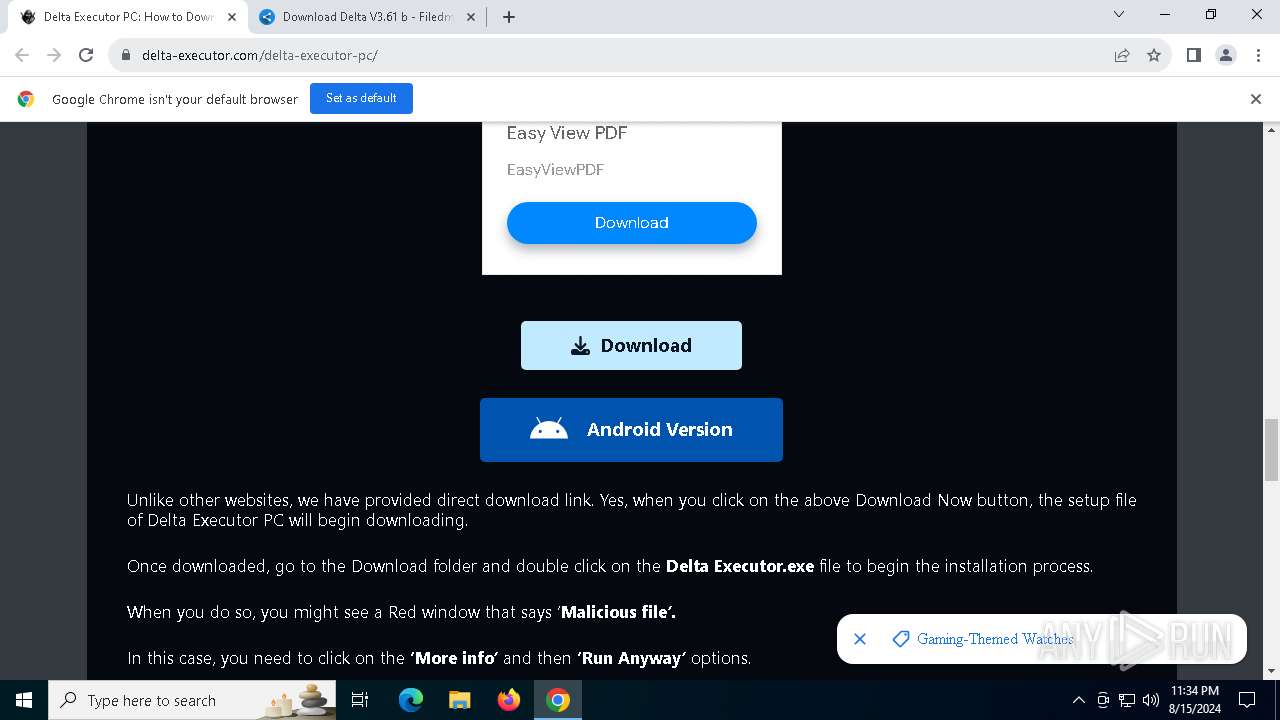This screenshot has height=720, width=1280.
Task: Share this page from address bar
Action: click(x=1122, y=55)
